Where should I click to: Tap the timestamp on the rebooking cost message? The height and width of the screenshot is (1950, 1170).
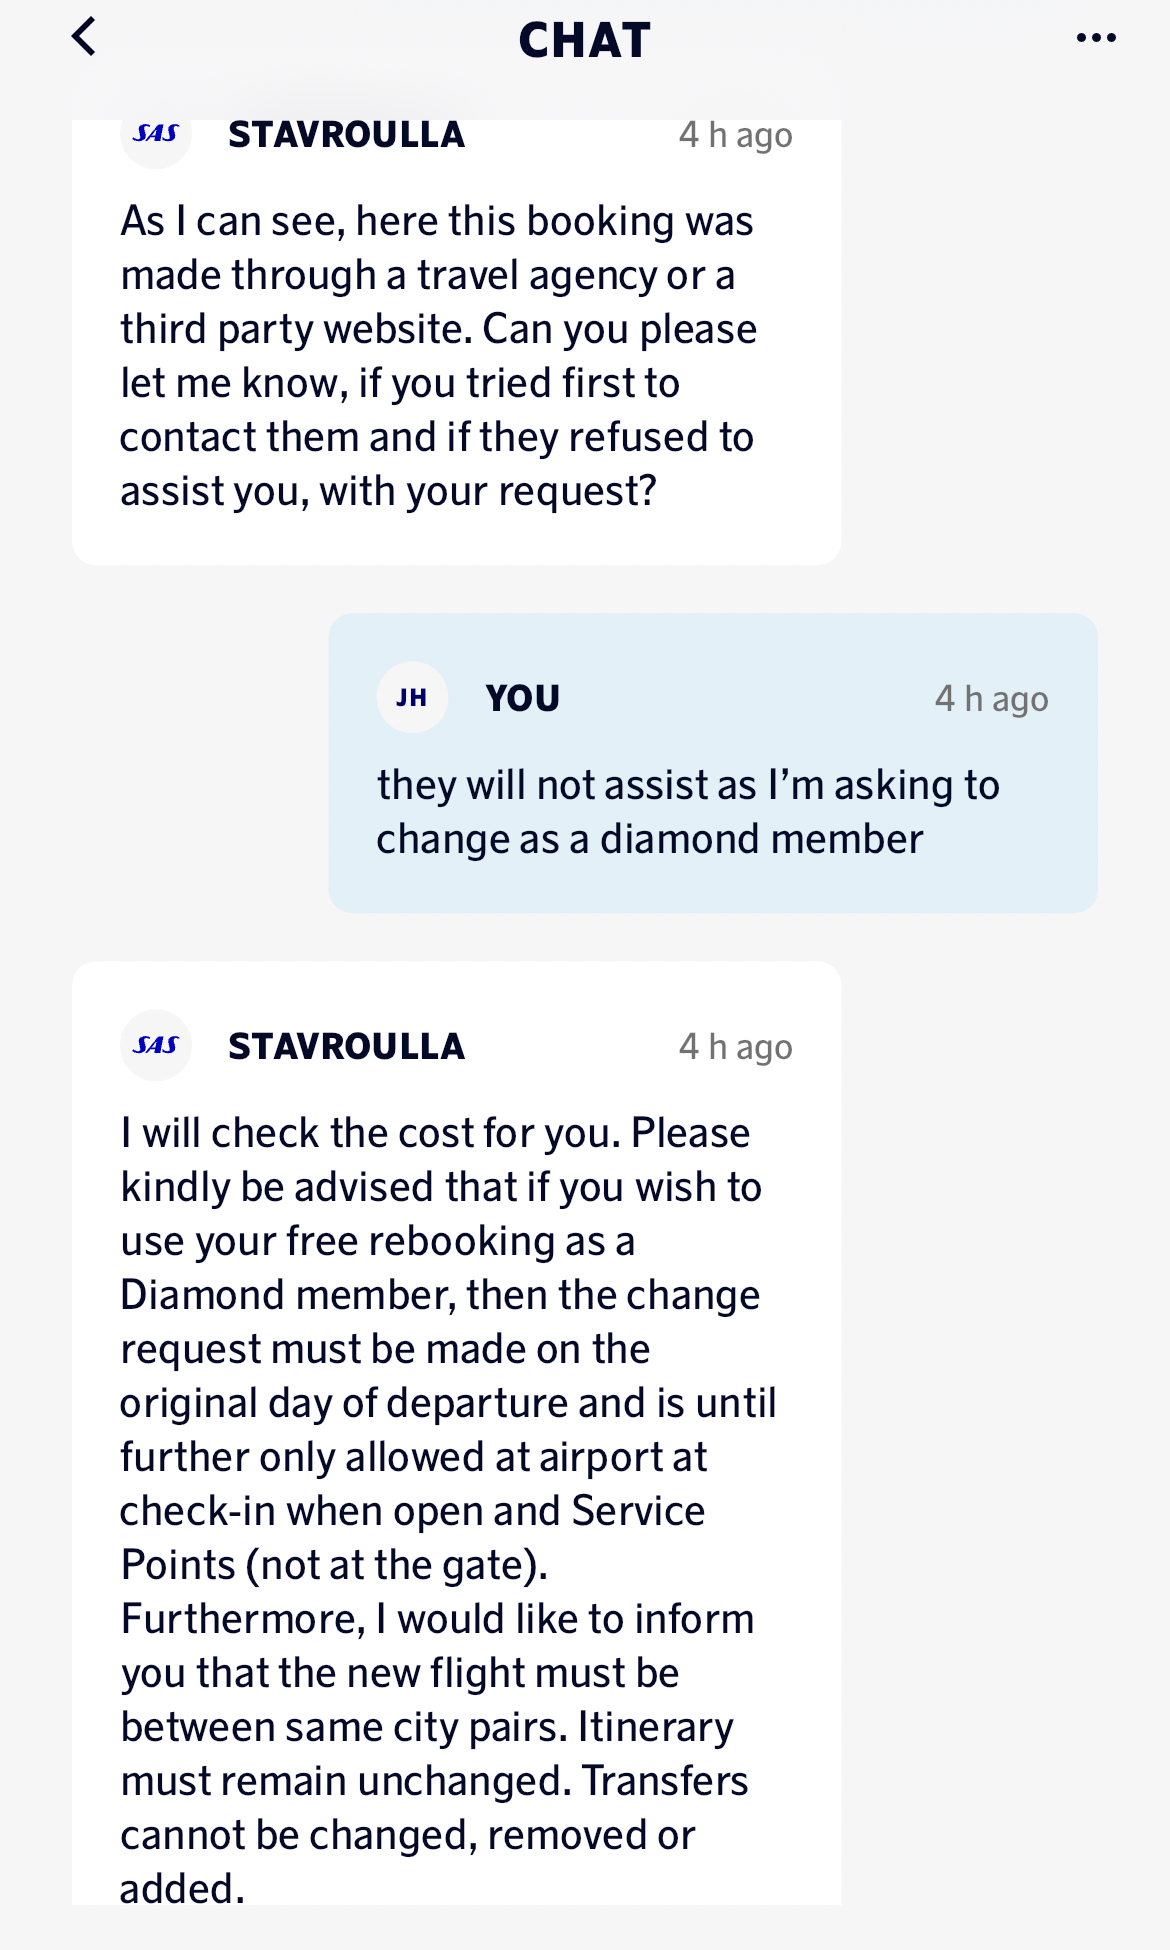735,1047
